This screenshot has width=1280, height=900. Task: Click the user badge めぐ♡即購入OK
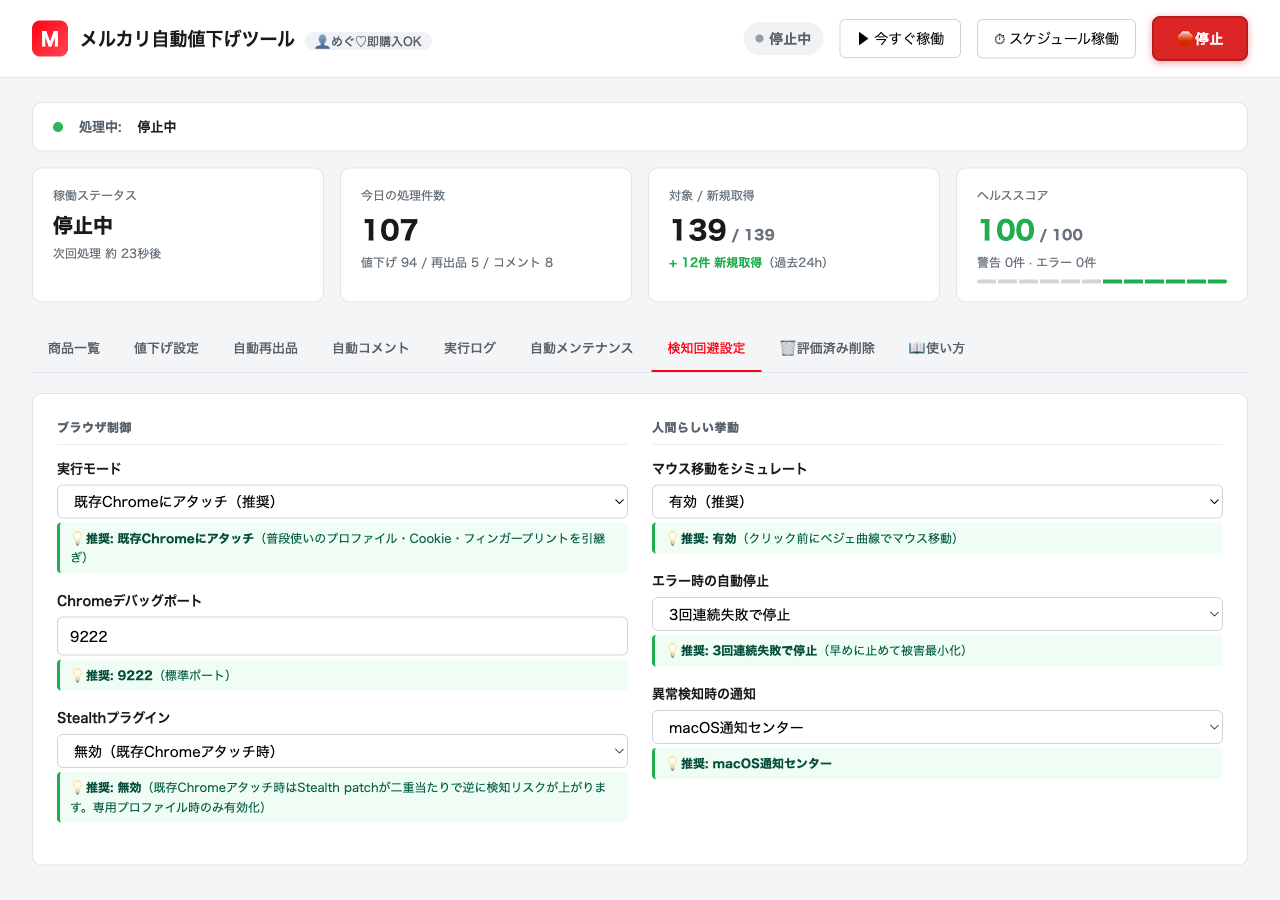pyautogui.click(x=369, y=41)
